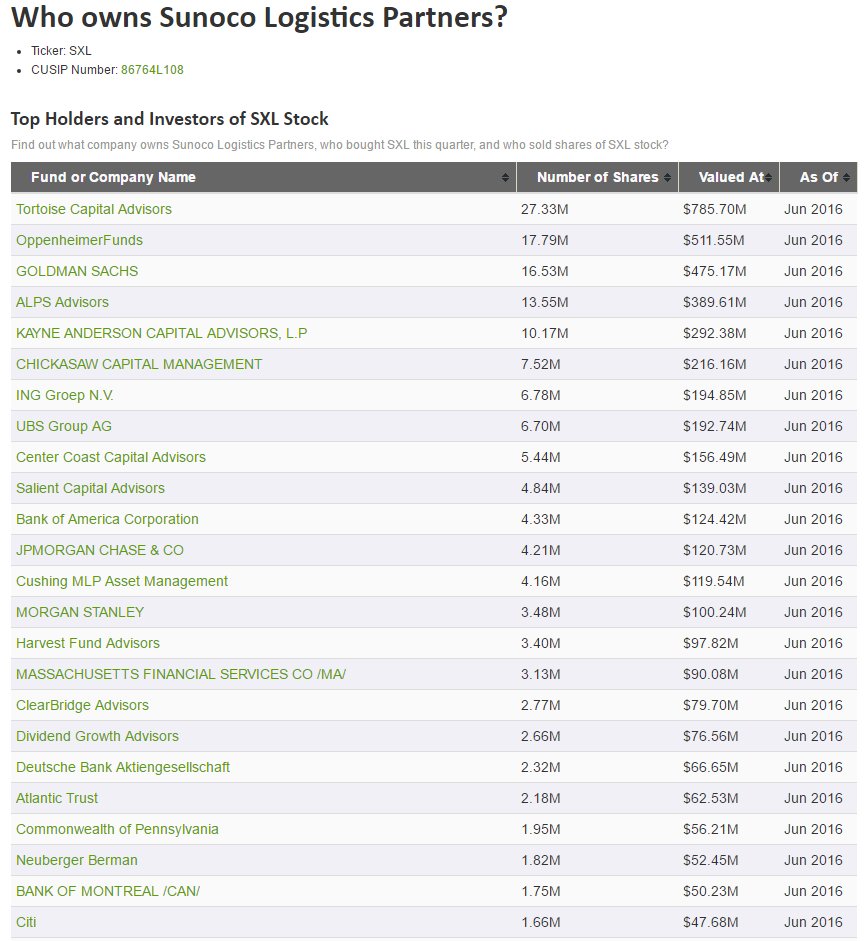Open the CUSIP number 86764L108 link

[152, 70]
